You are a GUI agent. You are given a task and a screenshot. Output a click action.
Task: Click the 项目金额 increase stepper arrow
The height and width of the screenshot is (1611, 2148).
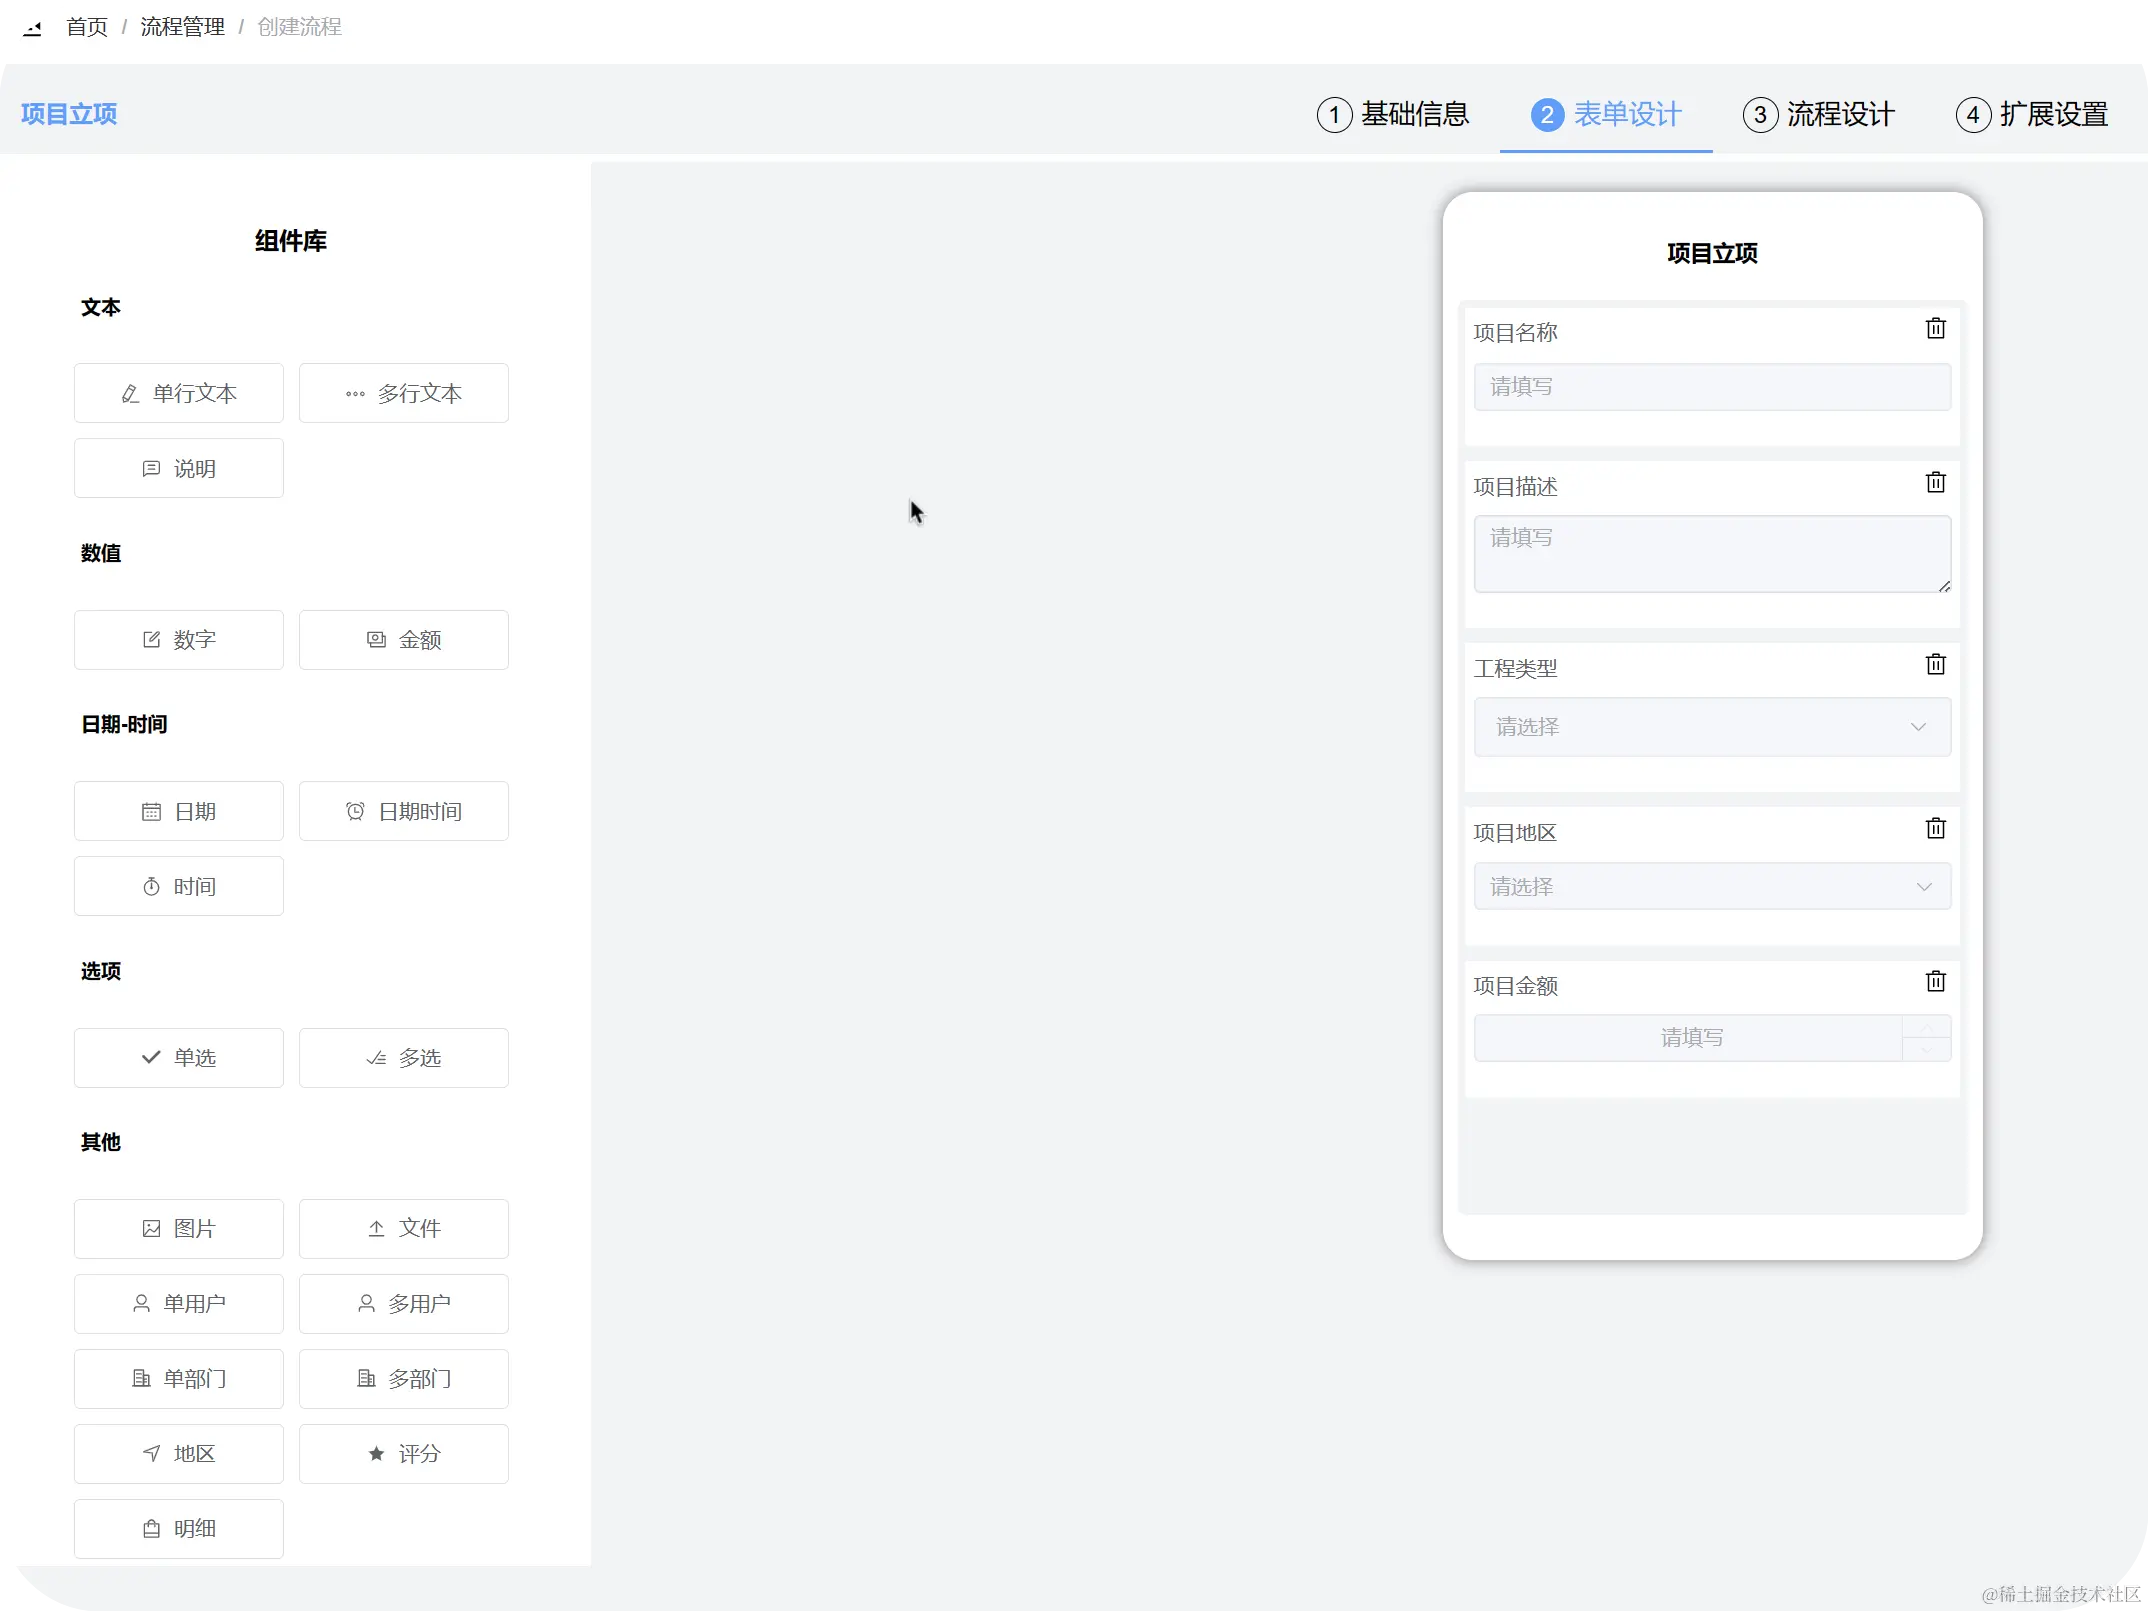[x=1925, y=1027]
